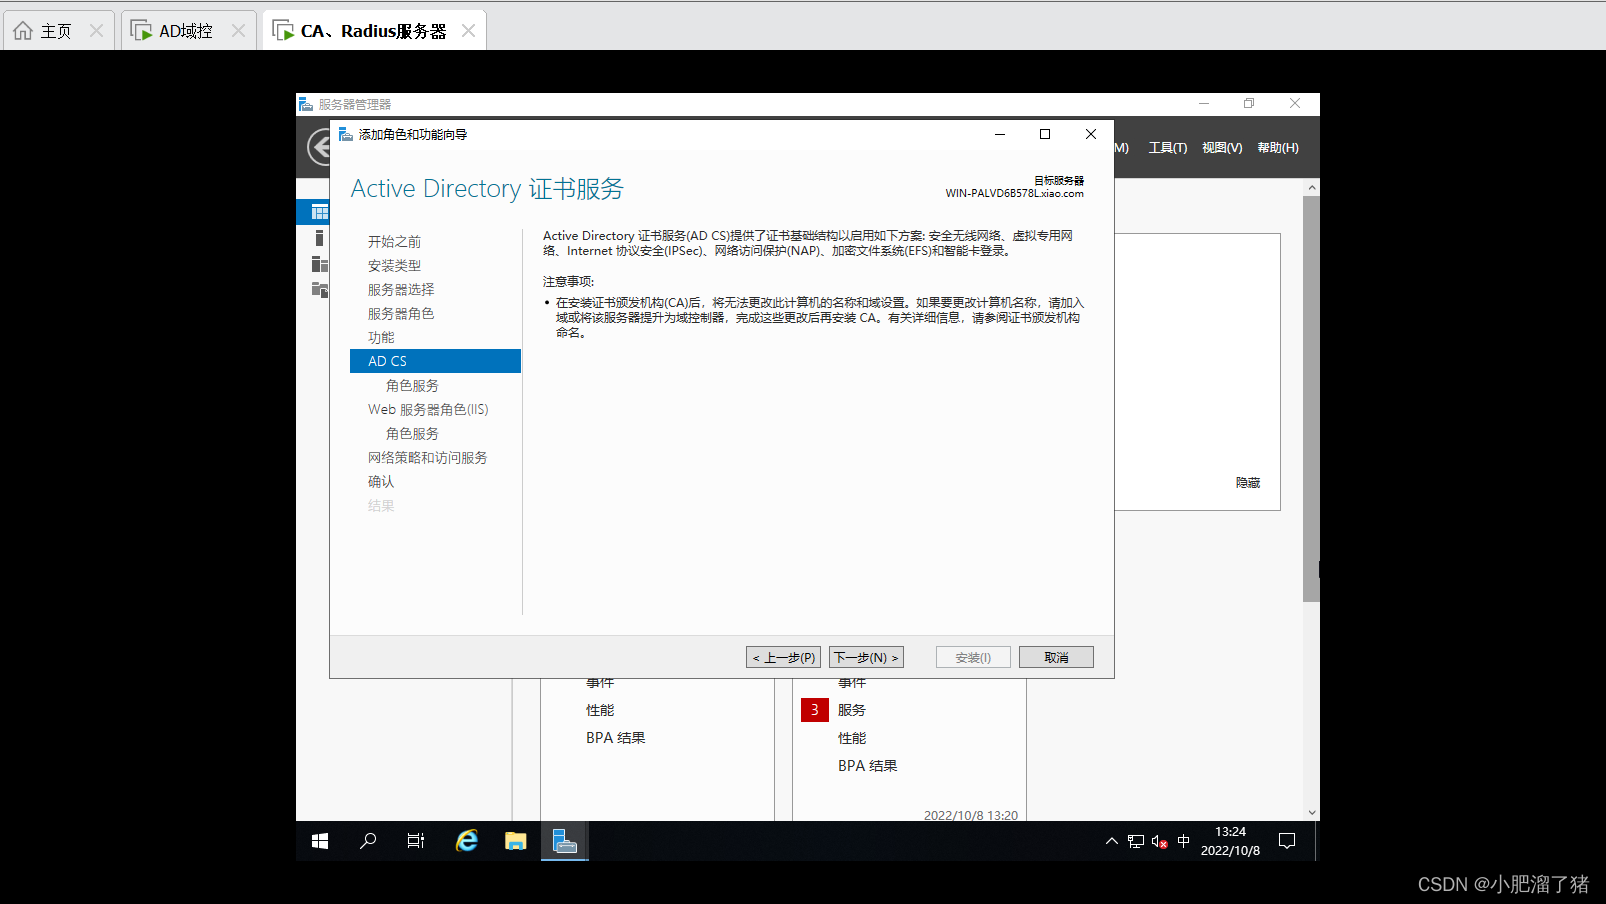Click the Server Manager title bar icon

[306, 104]
